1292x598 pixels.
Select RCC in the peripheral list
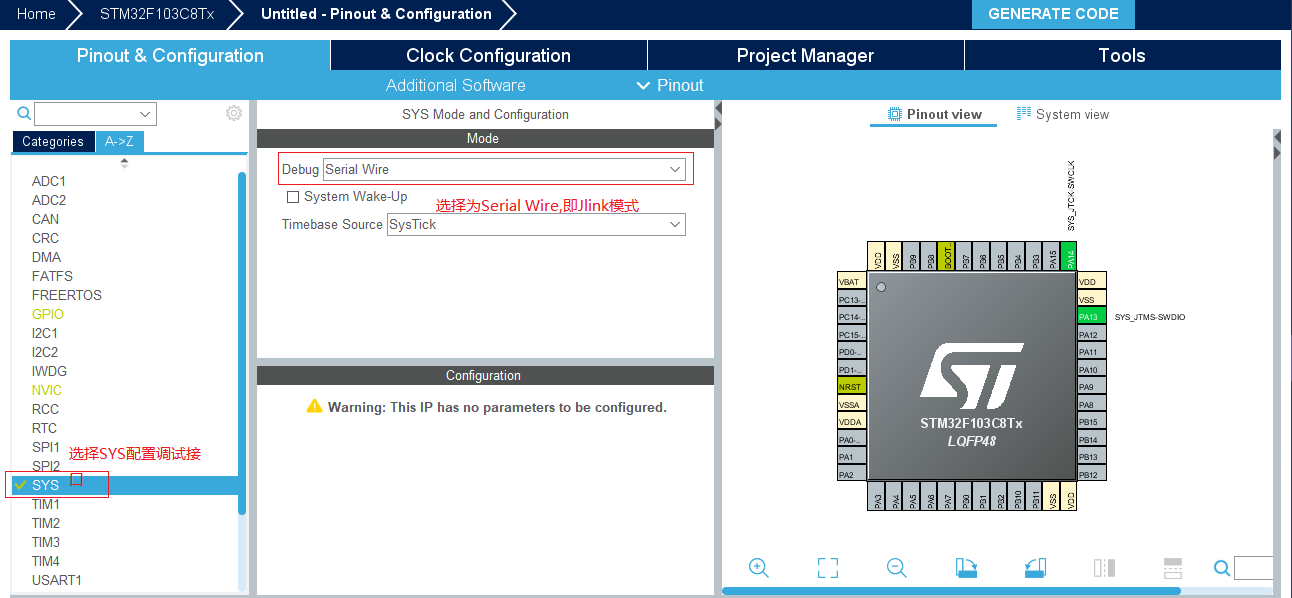45,409
